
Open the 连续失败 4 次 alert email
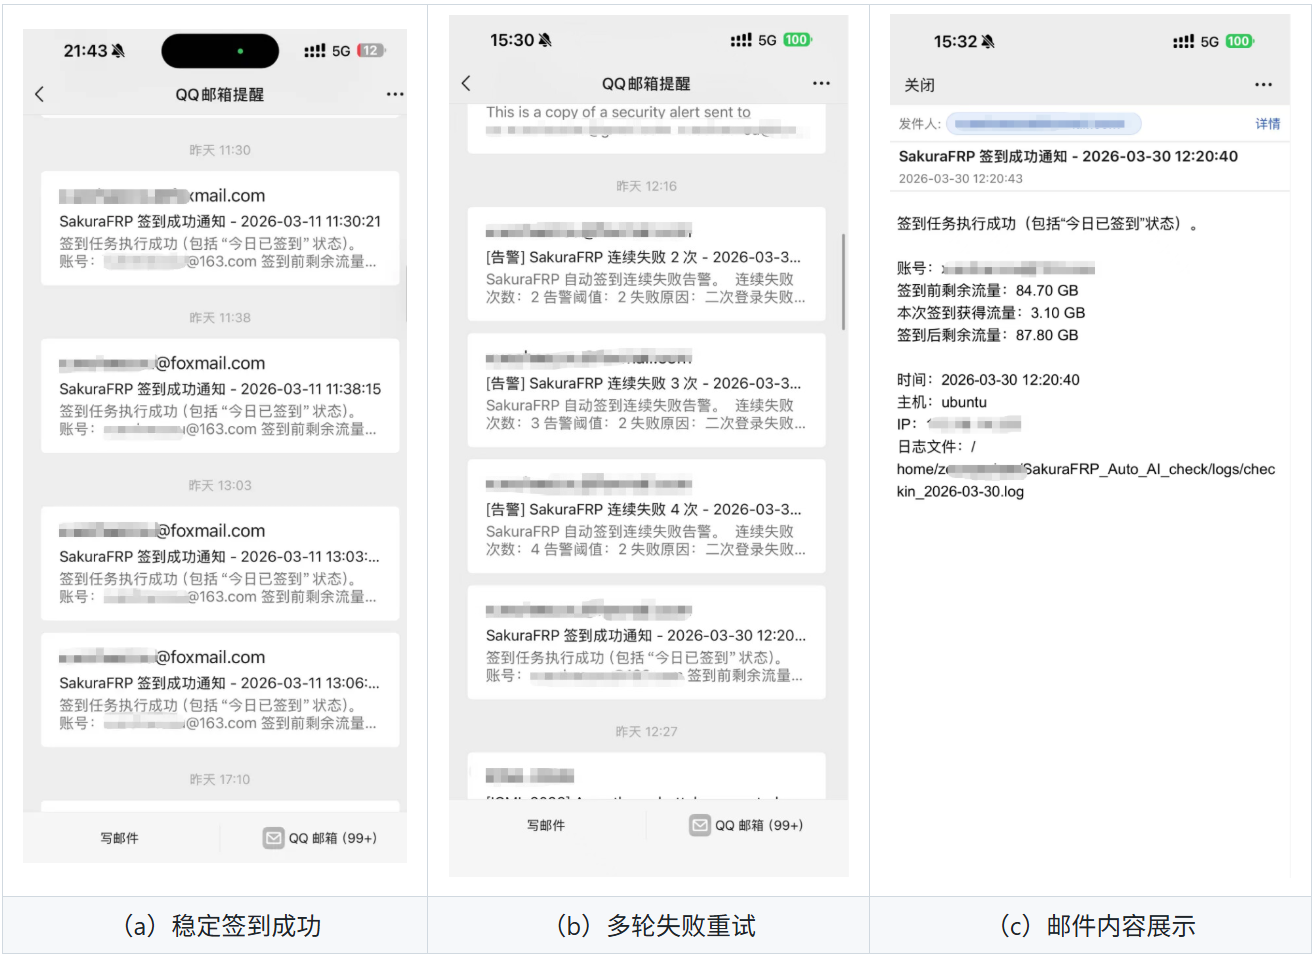tap(646, 516)
